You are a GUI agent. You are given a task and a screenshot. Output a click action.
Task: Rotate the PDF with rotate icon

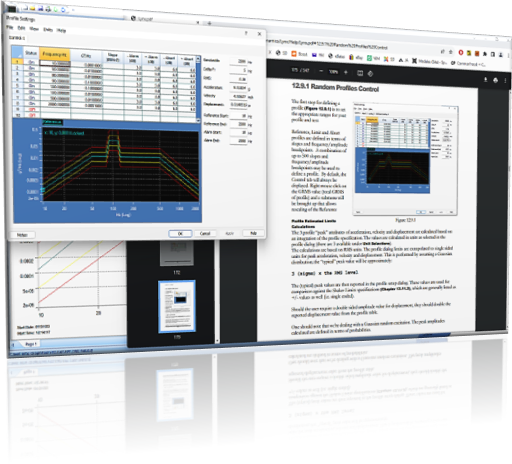point(370,73)
